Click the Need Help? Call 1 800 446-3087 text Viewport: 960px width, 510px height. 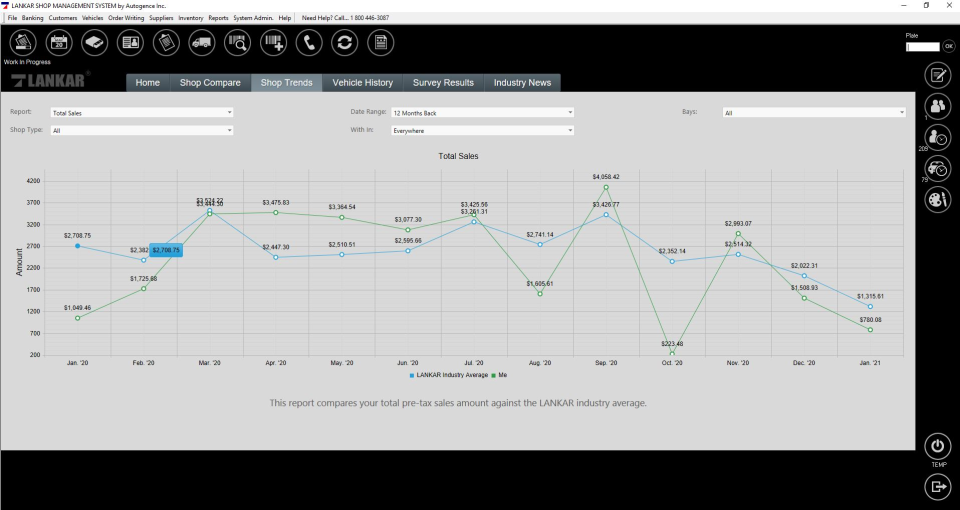click(x=345, y=18)
